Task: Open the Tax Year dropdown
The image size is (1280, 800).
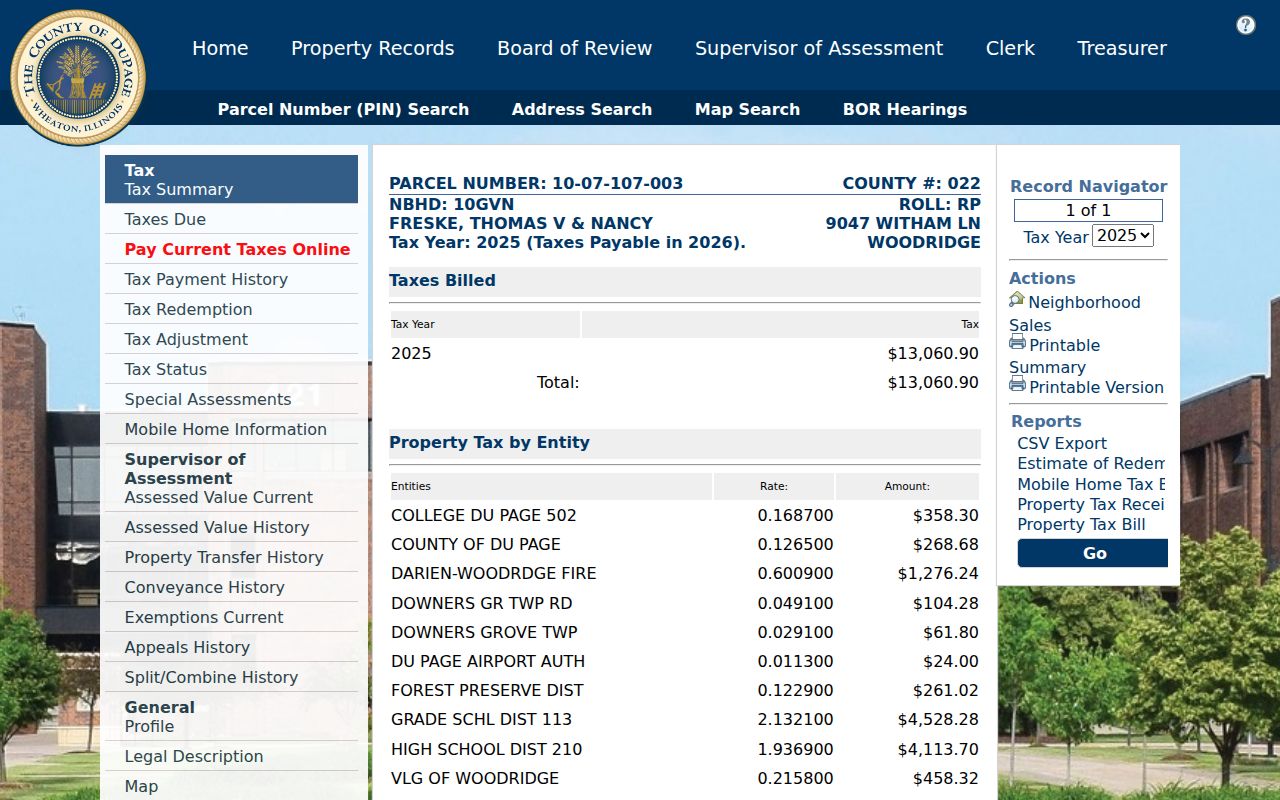Action: [1123, 236]
